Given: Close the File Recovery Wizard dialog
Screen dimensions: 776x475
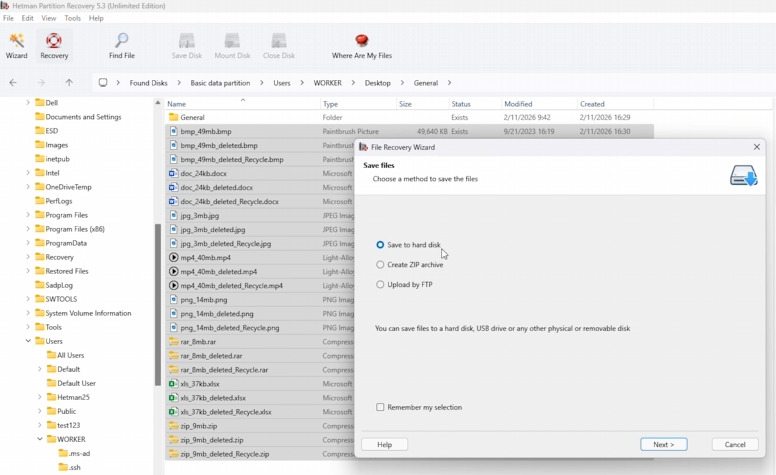Looking at the screenshot, I should coord(756,147).
